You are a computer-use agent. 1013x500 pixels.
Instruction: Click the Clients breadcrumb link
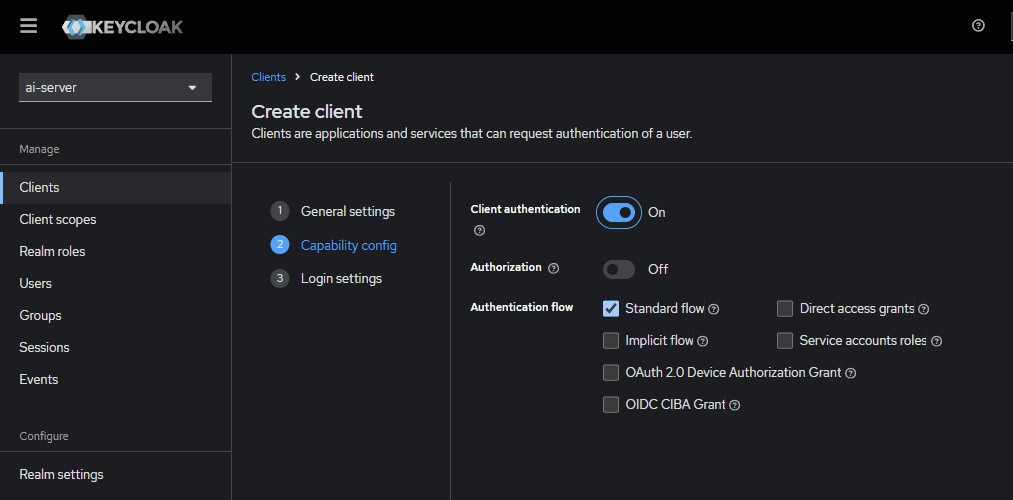click(268, 77)
